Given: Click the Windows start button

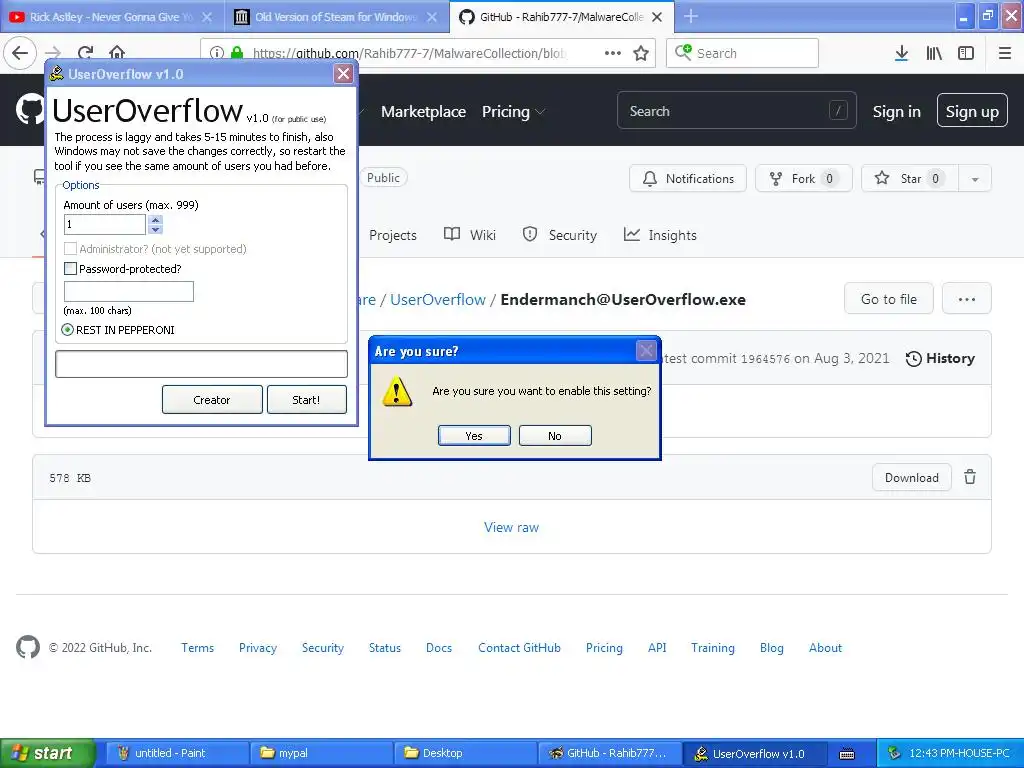Looking at the screenshot, I should pyautogui.click(x=48, y=753).
